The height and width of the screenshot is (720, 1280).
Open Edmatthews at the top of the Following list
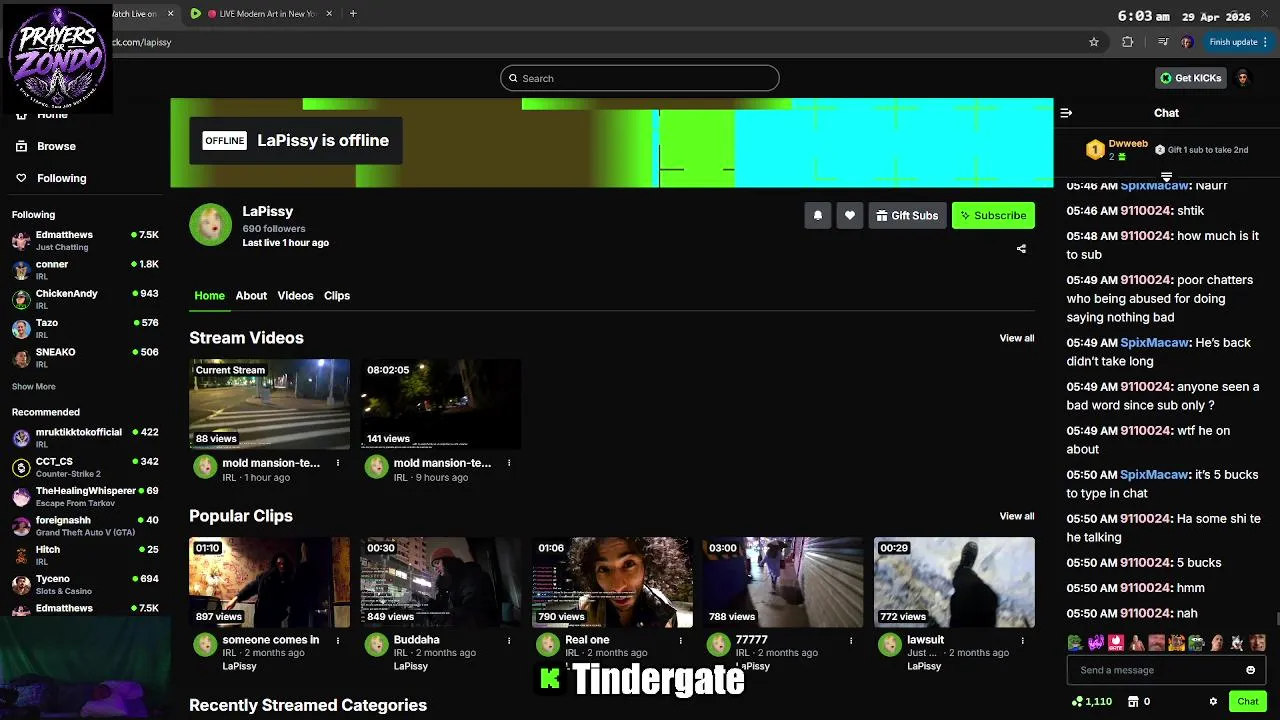click(x=85, y=240)
